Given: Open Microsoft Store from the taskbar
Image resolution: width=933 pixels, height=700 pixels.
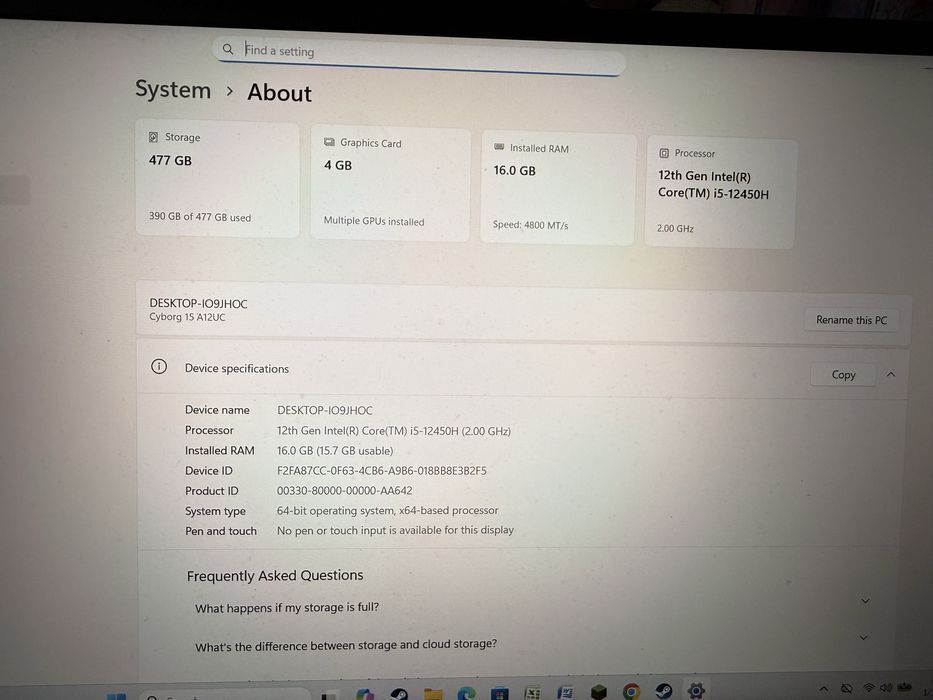Looking at the screenshot, I should pos(499,693).
